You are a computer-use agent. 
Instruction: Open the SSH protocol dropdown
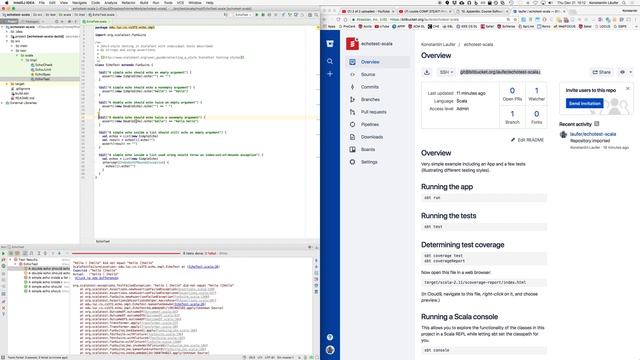pyautogui.click(x=446, y=72)
